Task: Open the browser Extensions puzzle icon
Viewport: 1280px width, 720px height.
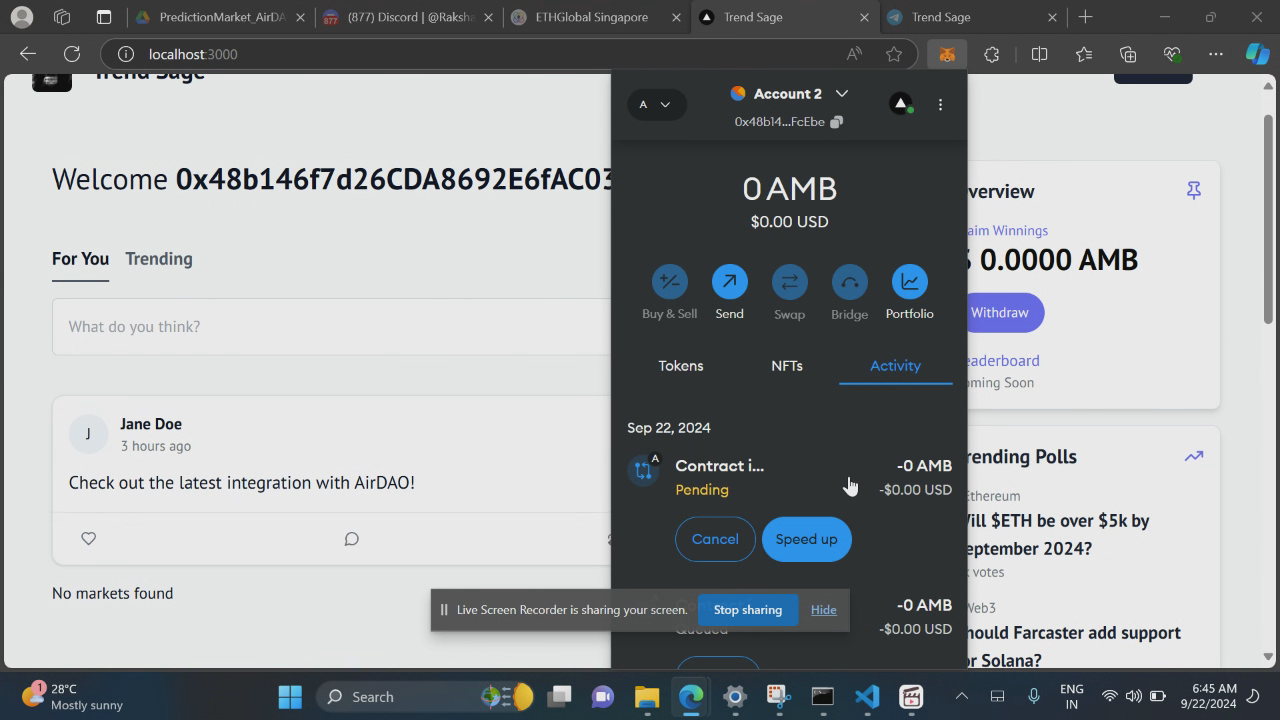Action: pos(991,54)
